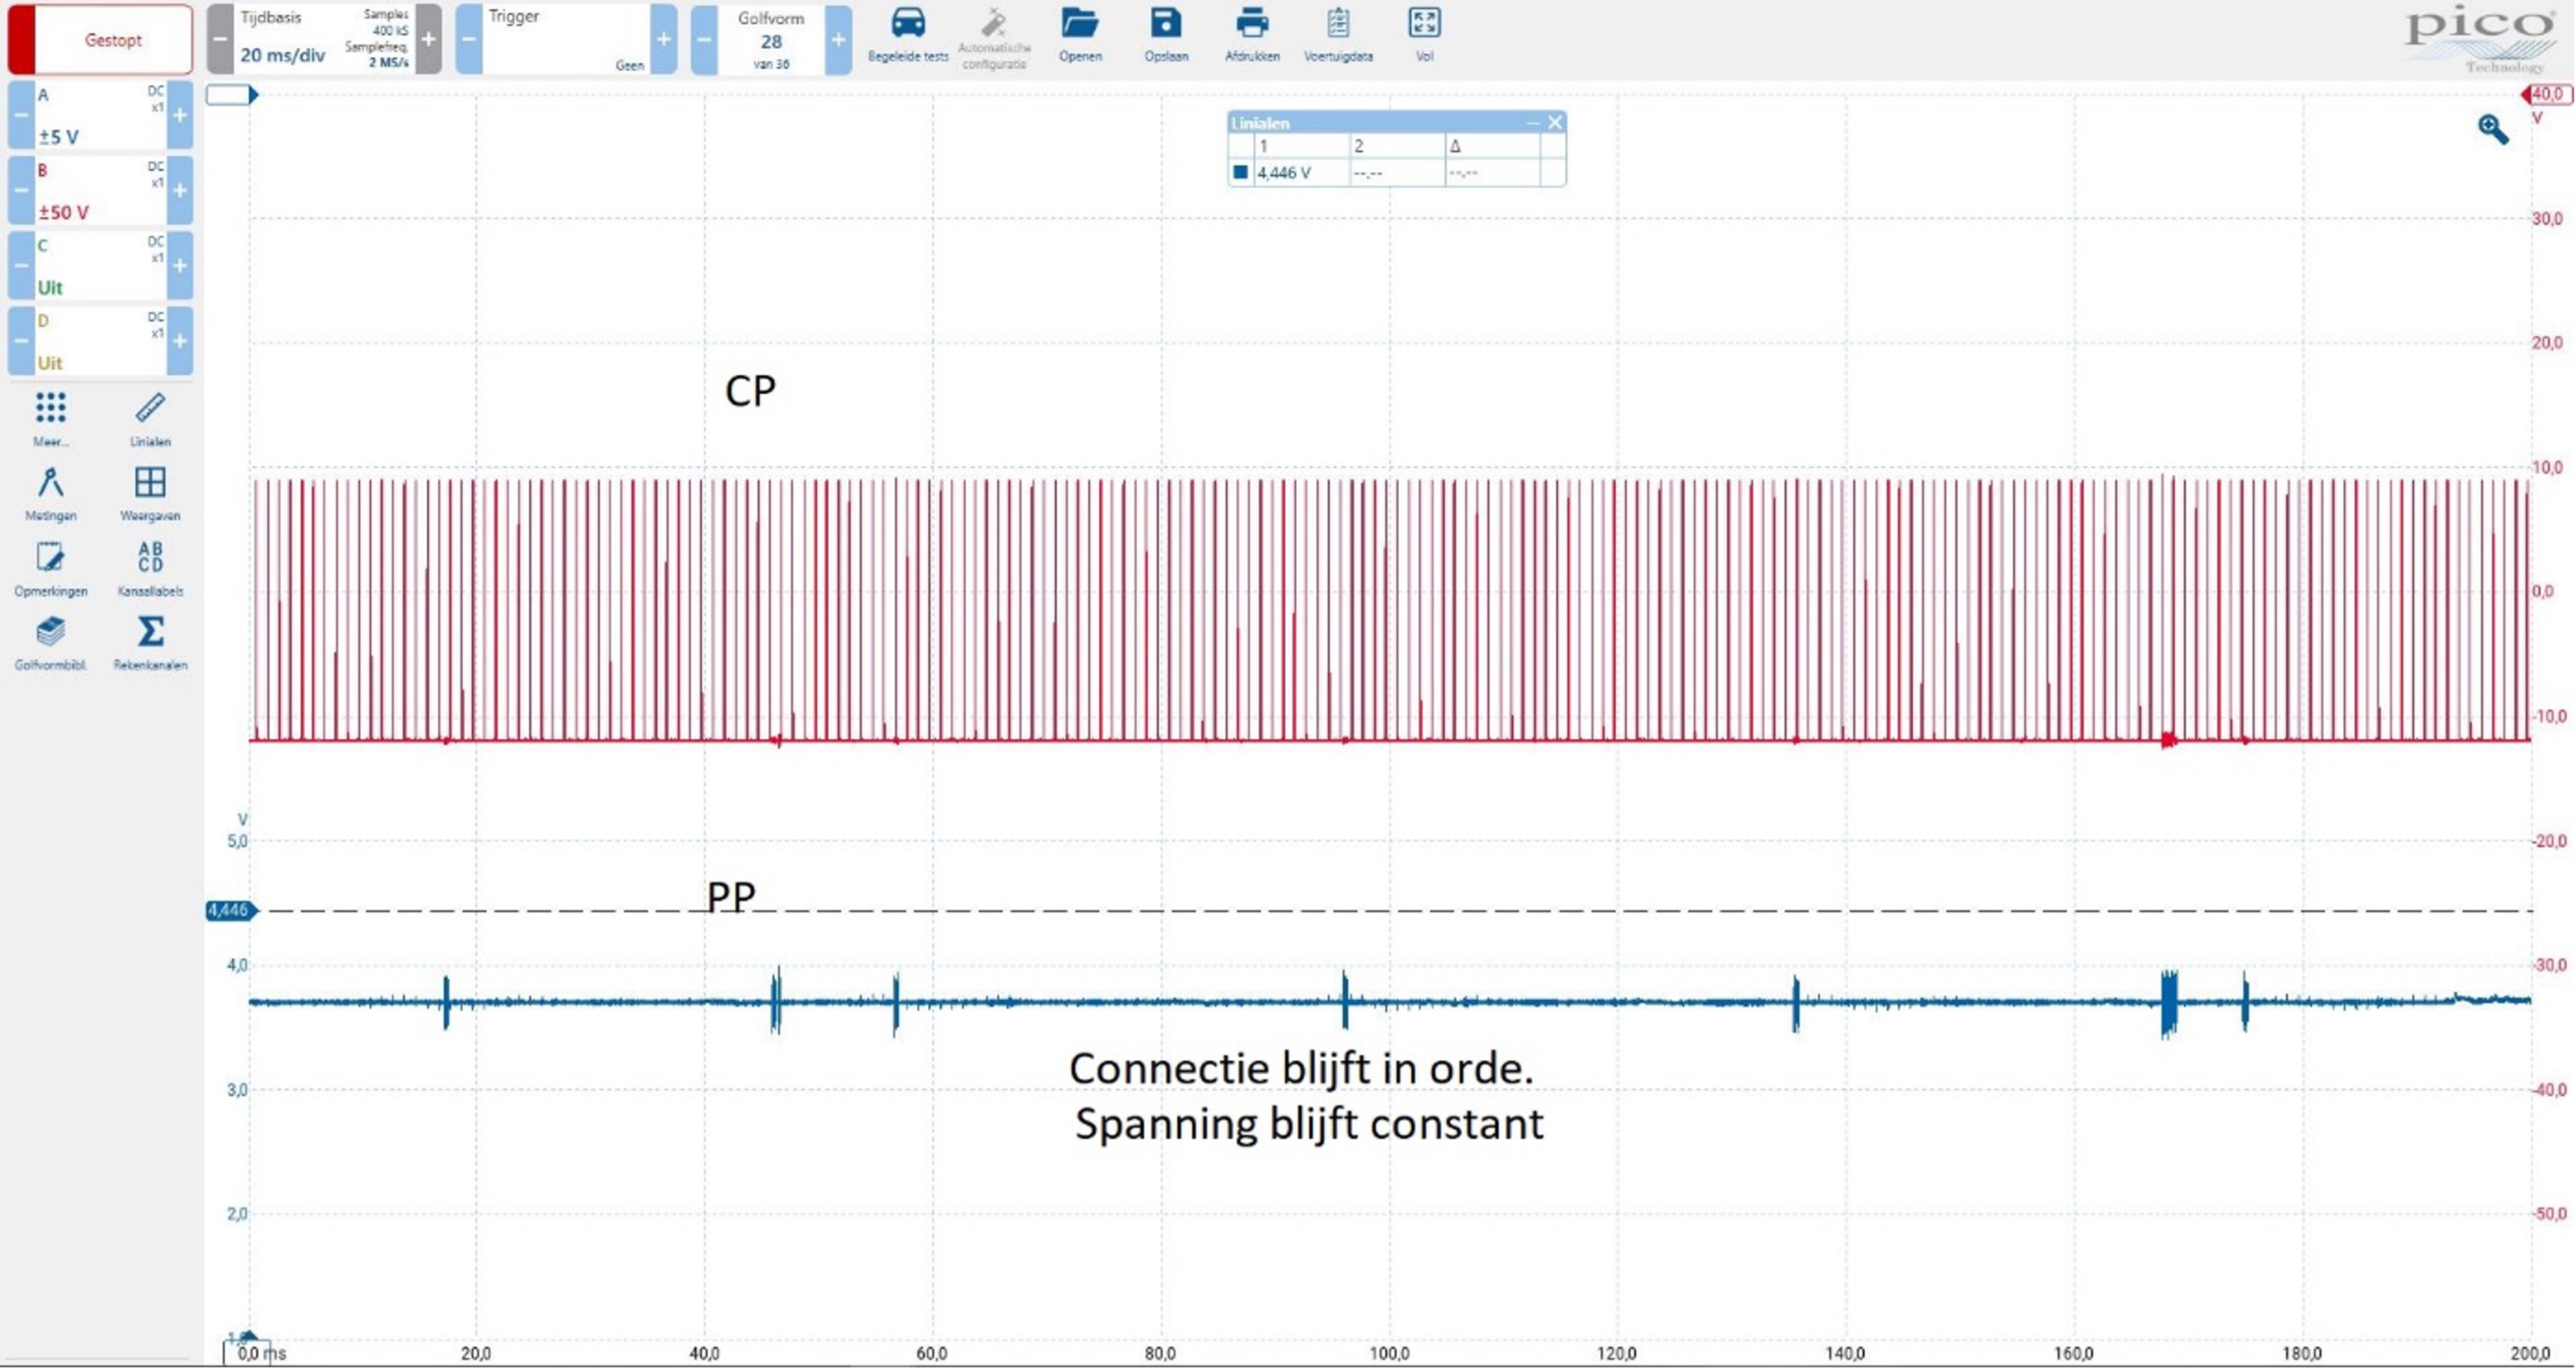Click the 'Spanning blijft constant' note

point(1309,1124)
